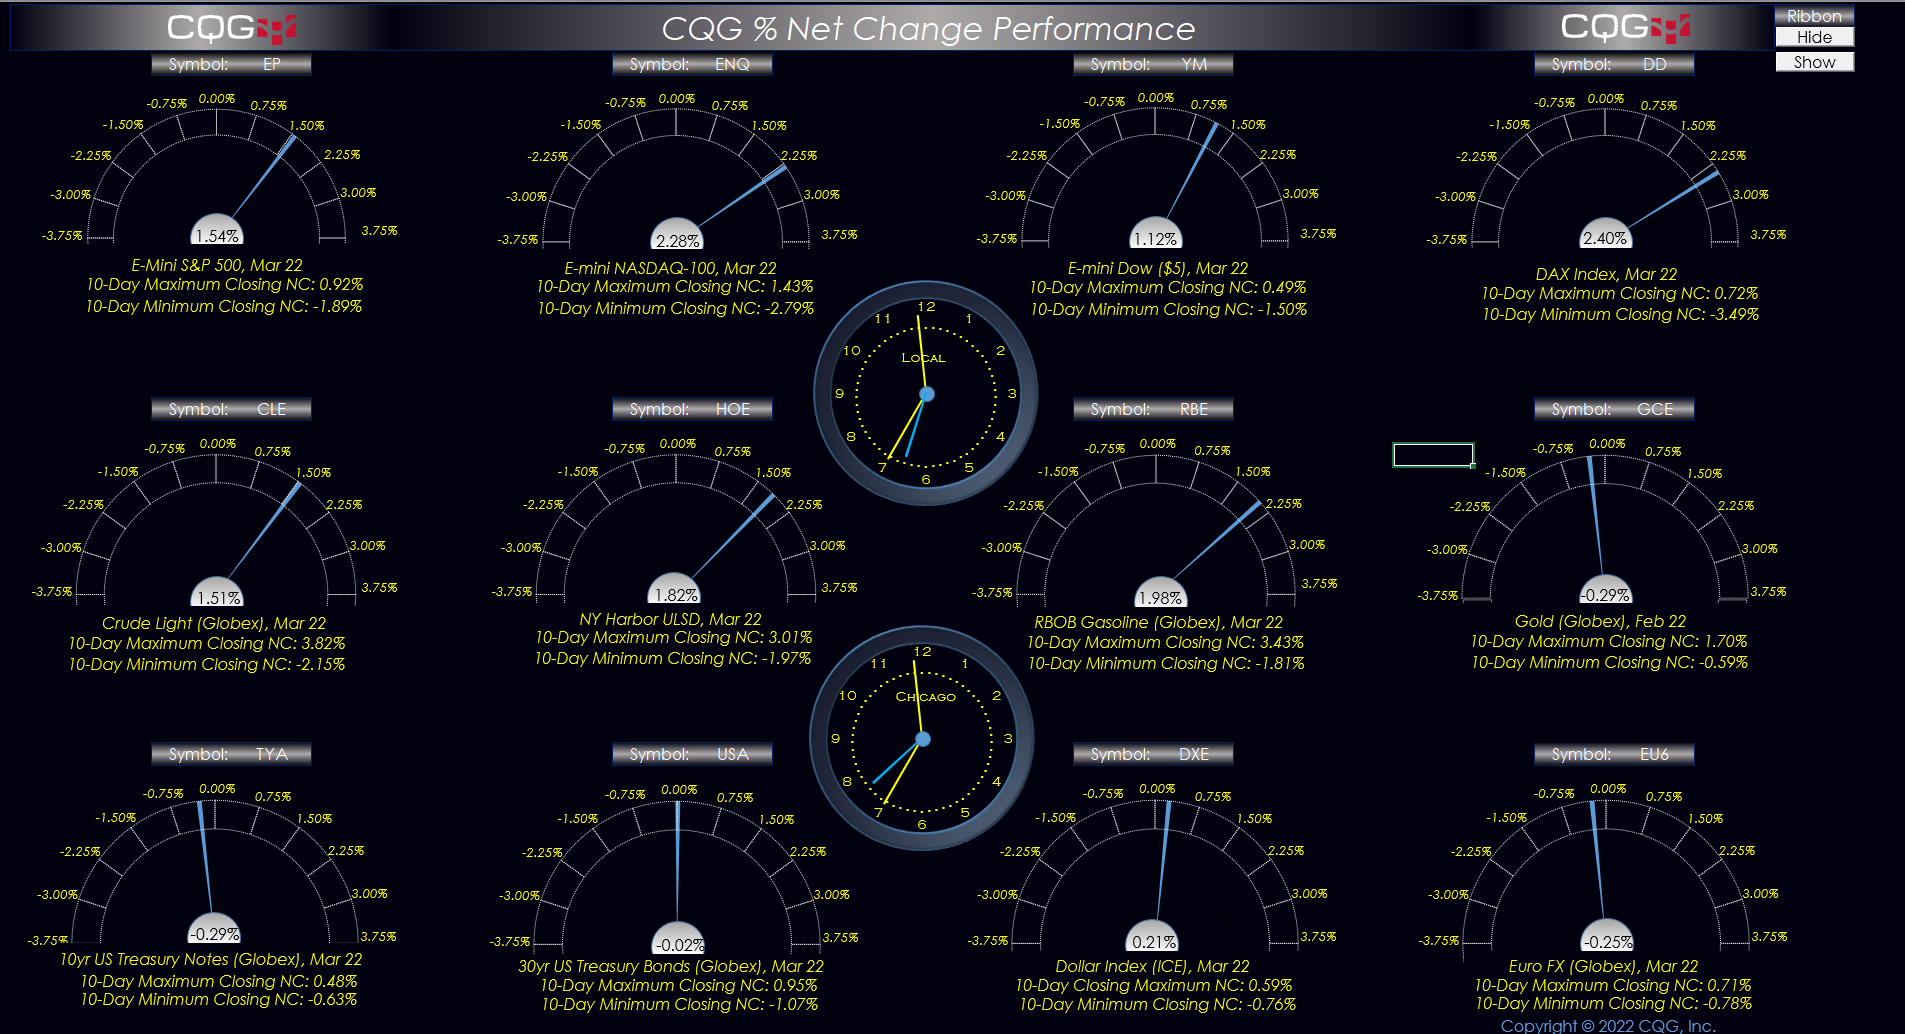Click the Ribbon Hide button

[1814, 37]
